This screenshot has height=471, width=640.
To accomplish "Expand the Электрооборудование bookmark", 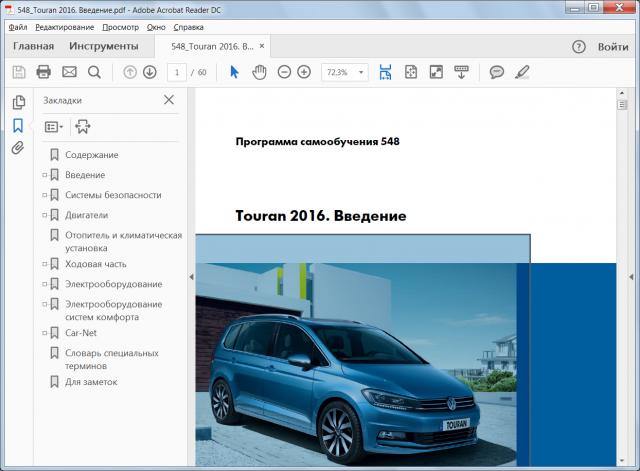I will (x=44, y=284).
